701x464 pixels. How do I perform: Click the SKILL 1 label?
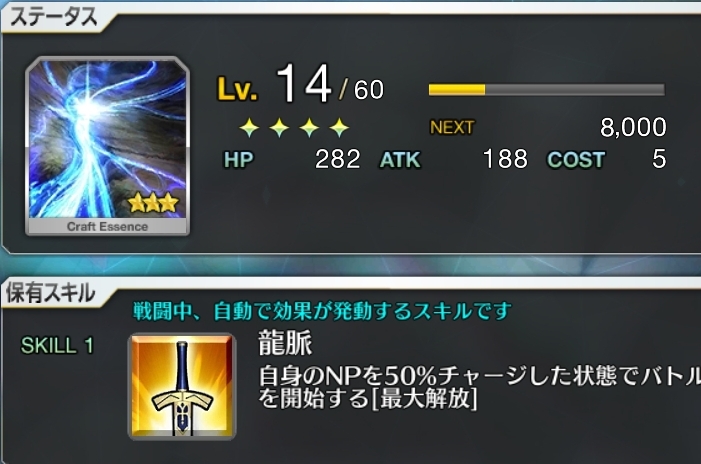coord(58,346)
